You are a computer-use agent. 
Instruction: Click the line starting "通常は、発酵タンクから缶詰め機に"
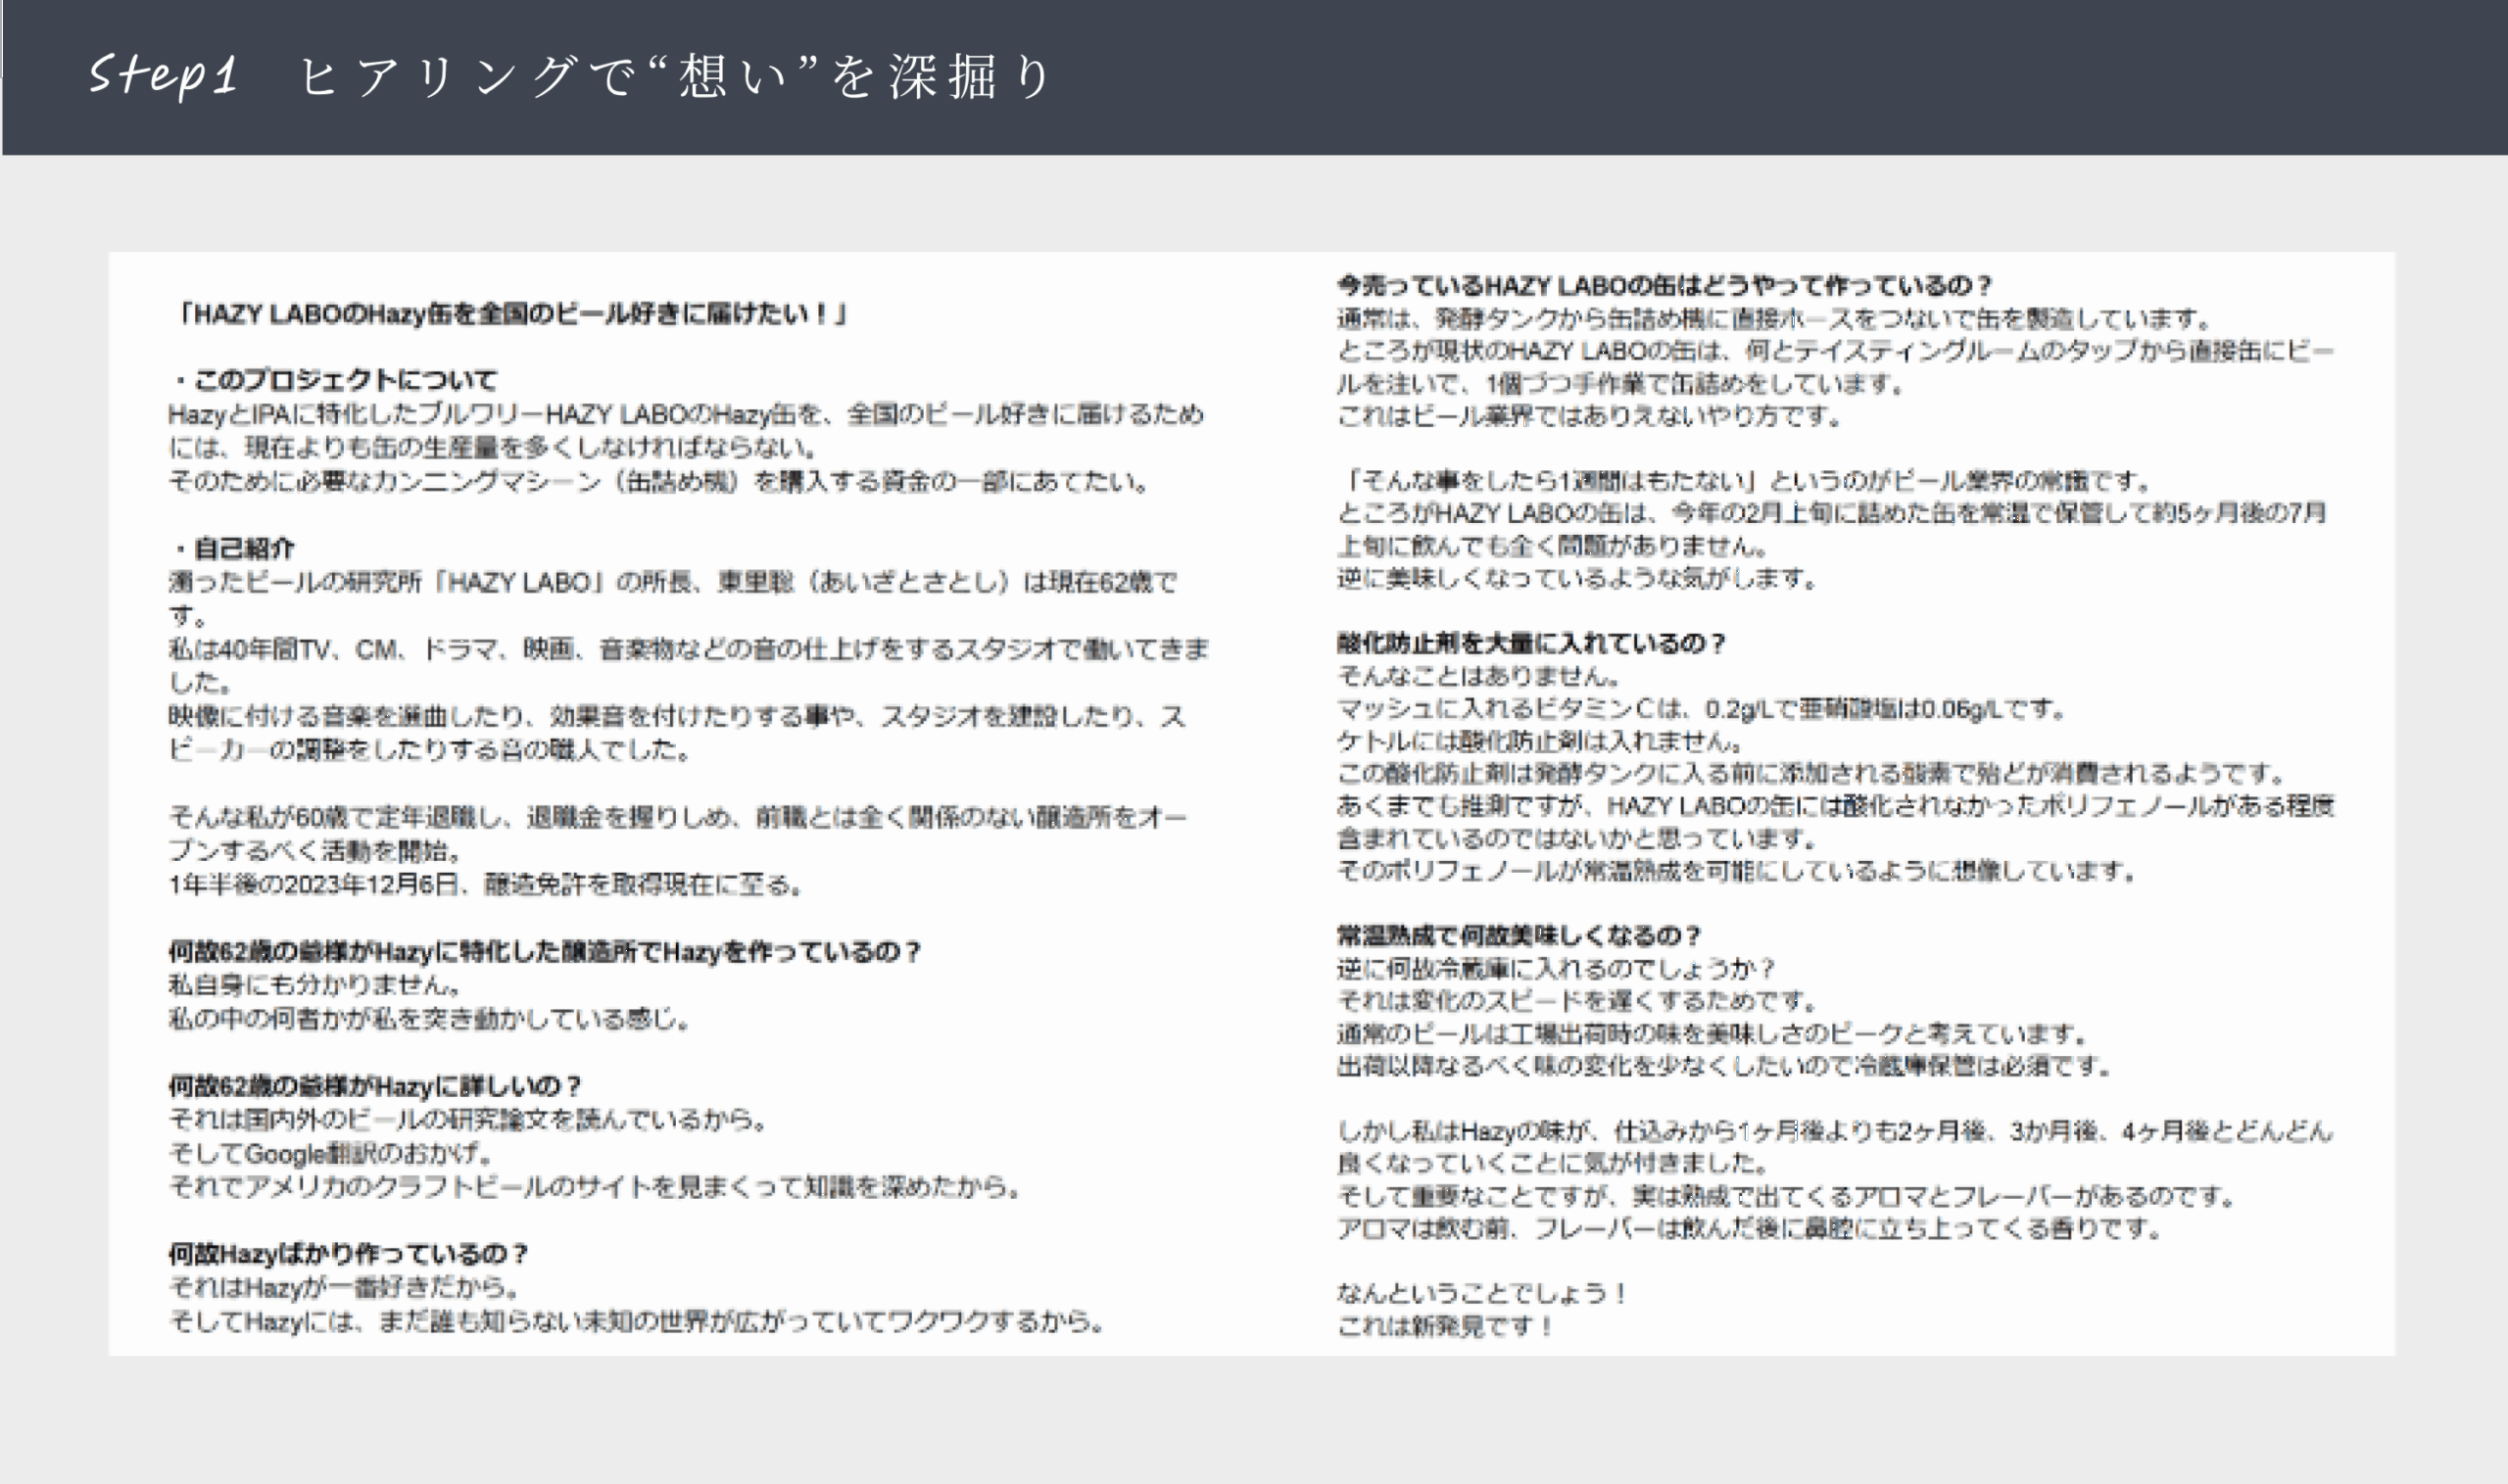tap(1776, 319)
